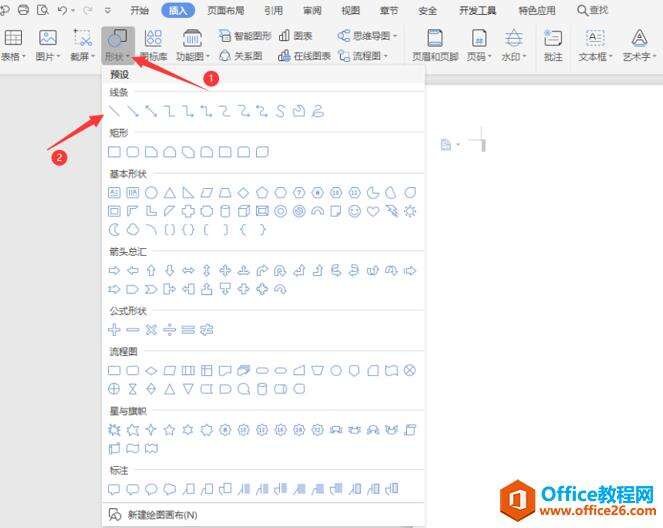663x528 pixels.
Task: Select the flowchart decision diamond
Action: pos(151,371)
